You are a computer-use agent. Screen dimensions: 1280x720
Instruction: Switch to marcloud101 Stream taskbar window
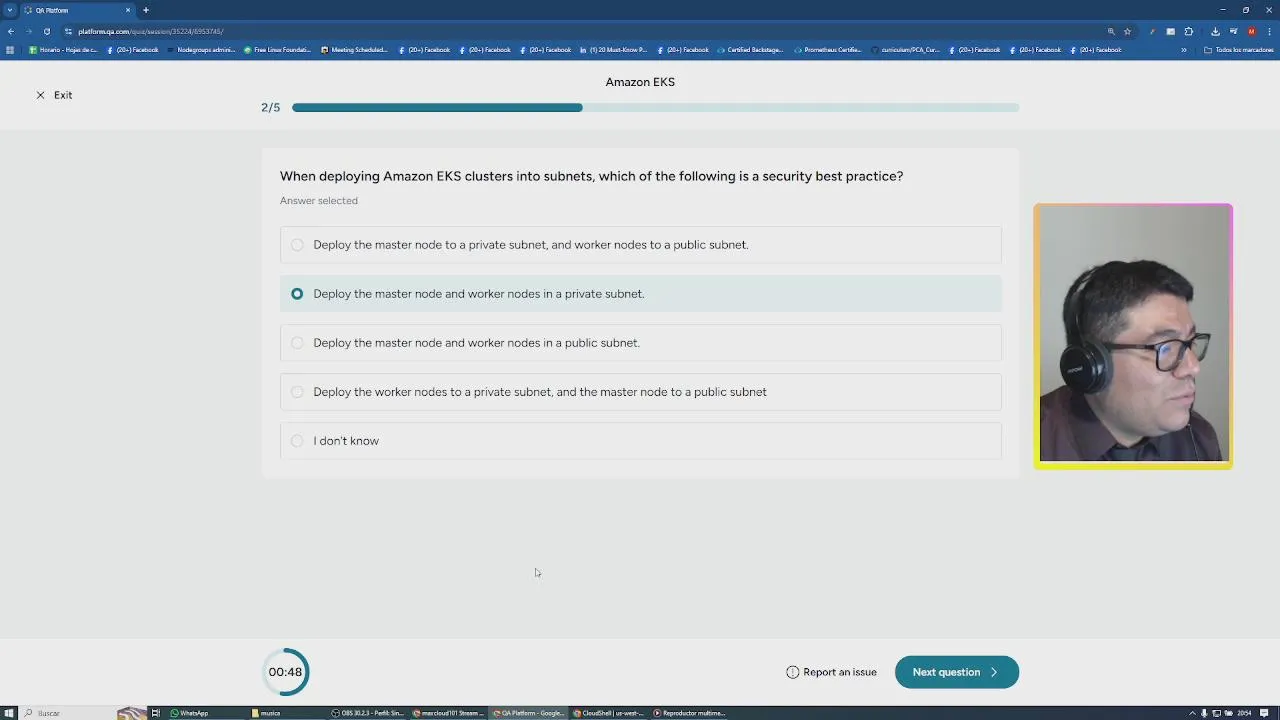tap(449, 713)
